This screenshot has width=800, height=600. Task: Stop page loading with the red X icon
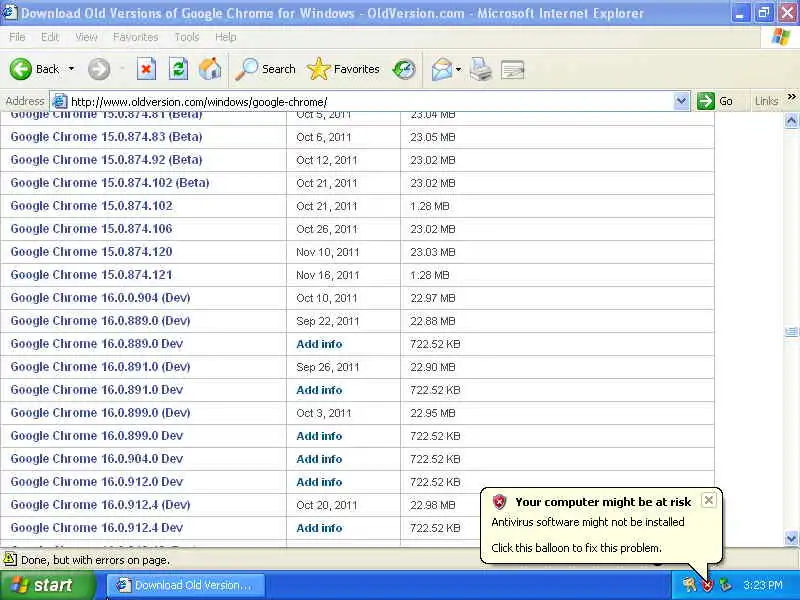click(146, 69)
